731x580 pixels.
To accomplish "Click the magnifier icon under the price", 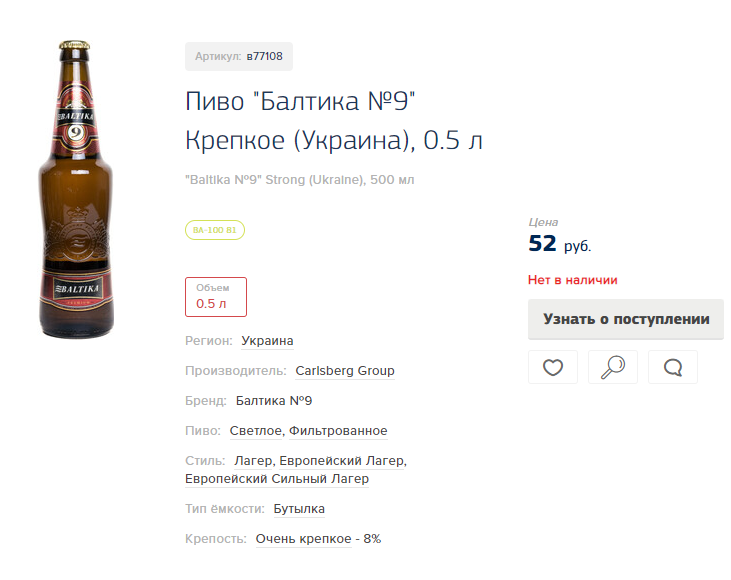I will click(x=613, y=367).
